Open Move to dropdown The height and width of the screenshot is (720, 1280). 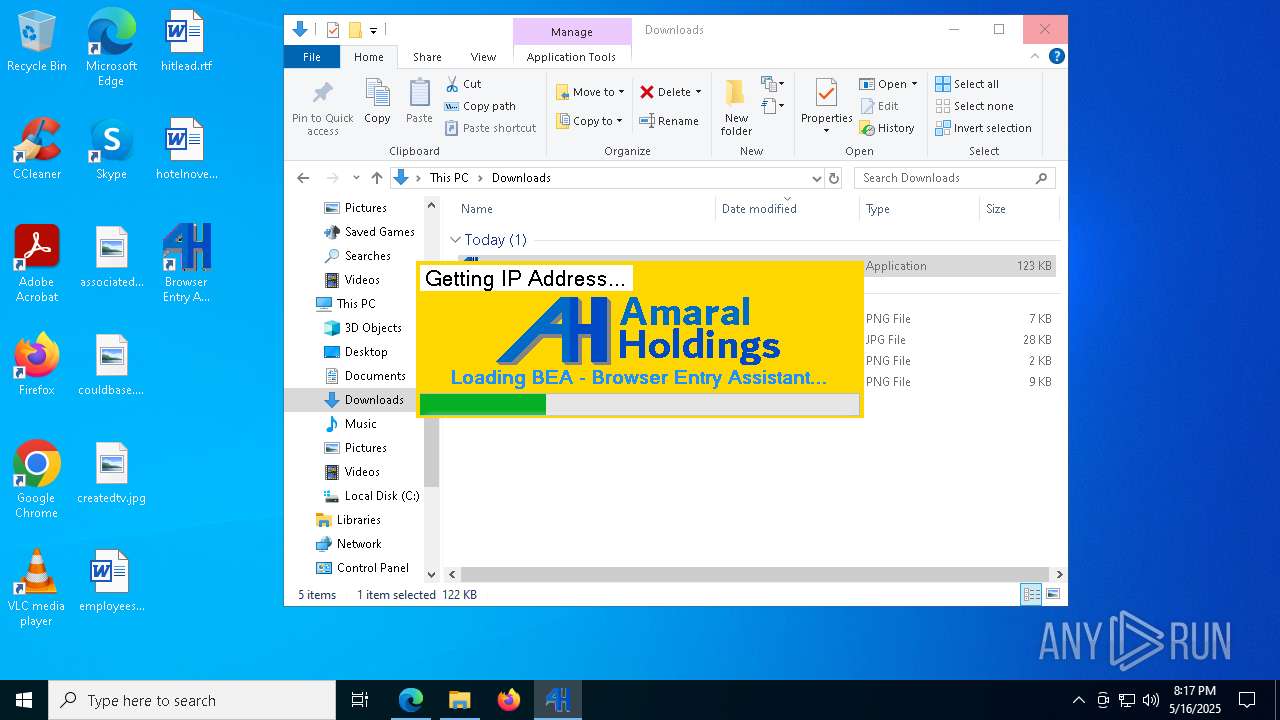(590, 92)
